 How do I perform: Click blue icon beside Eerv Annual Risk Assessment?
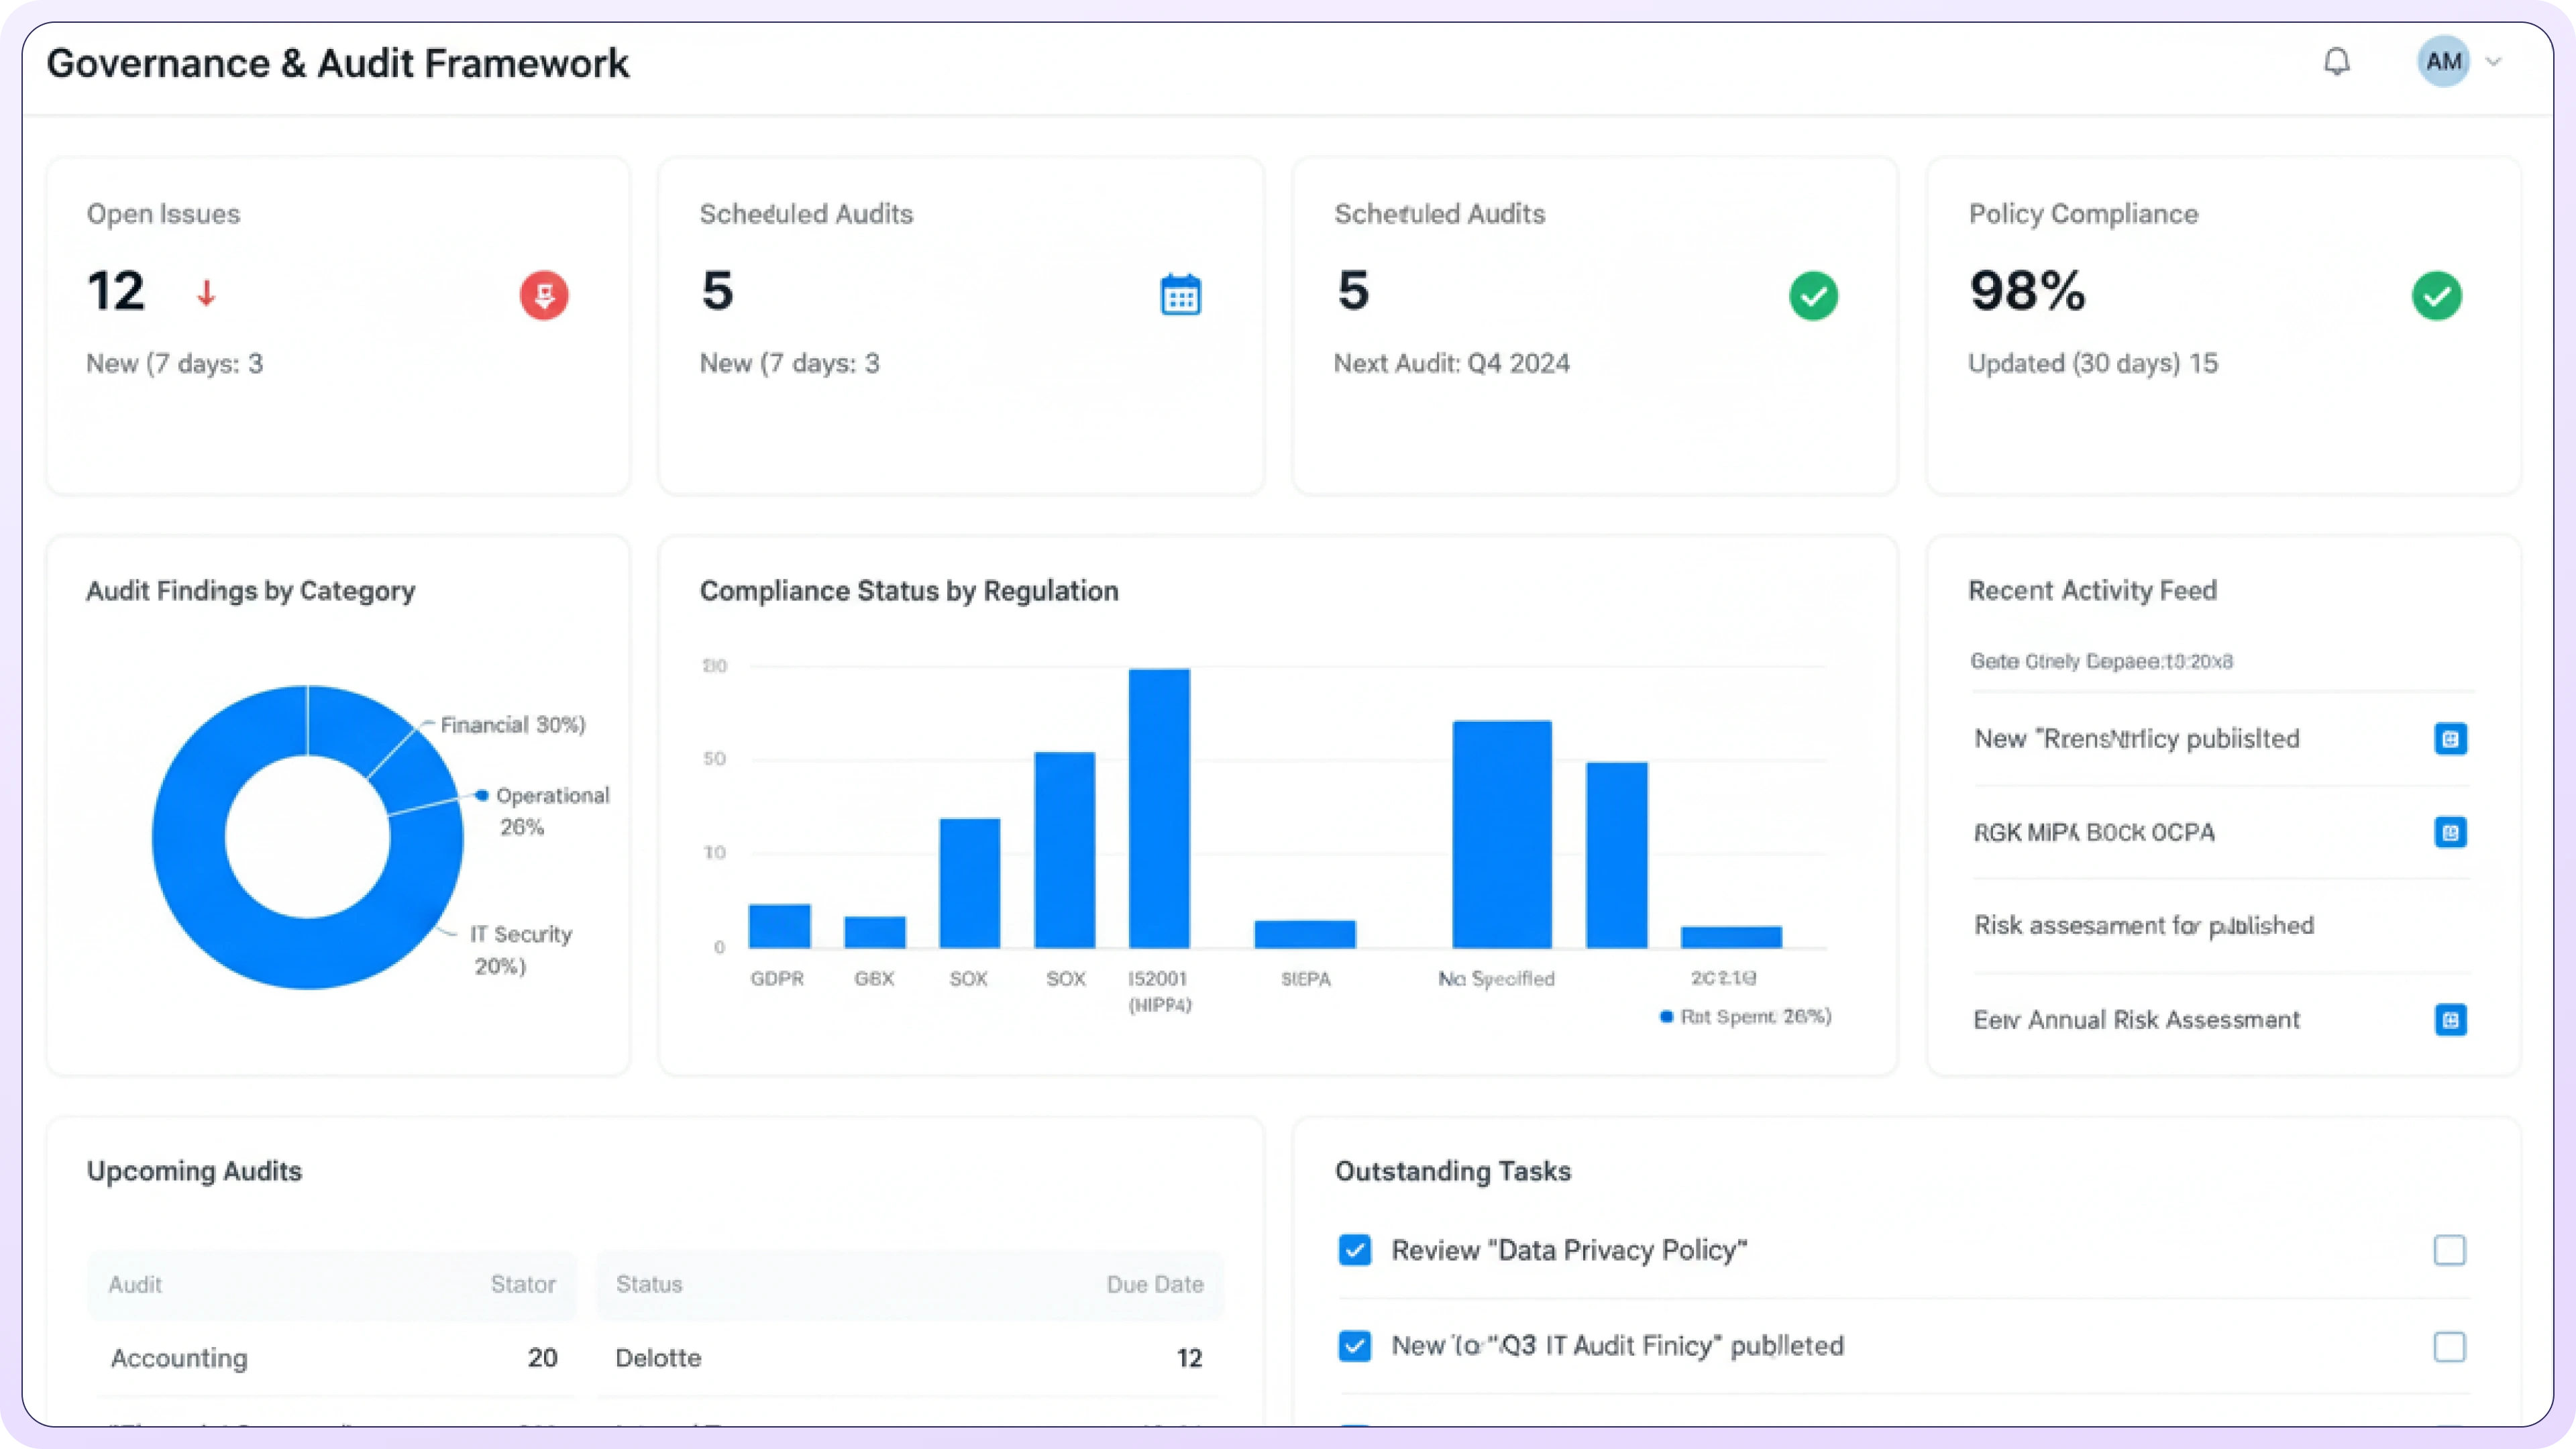tap(2450, 1020)
